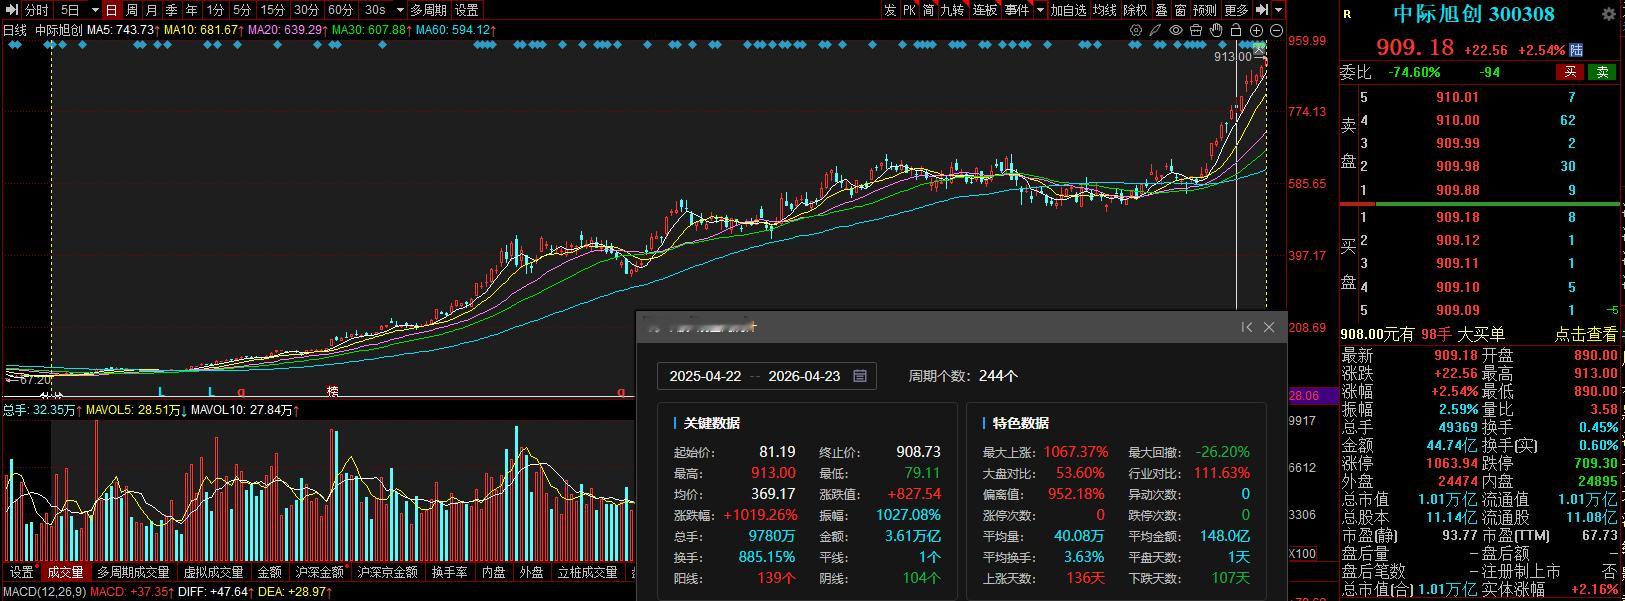
Task: Expand the dropdown arrow after 5日
Action: click(x=95, y=10)
